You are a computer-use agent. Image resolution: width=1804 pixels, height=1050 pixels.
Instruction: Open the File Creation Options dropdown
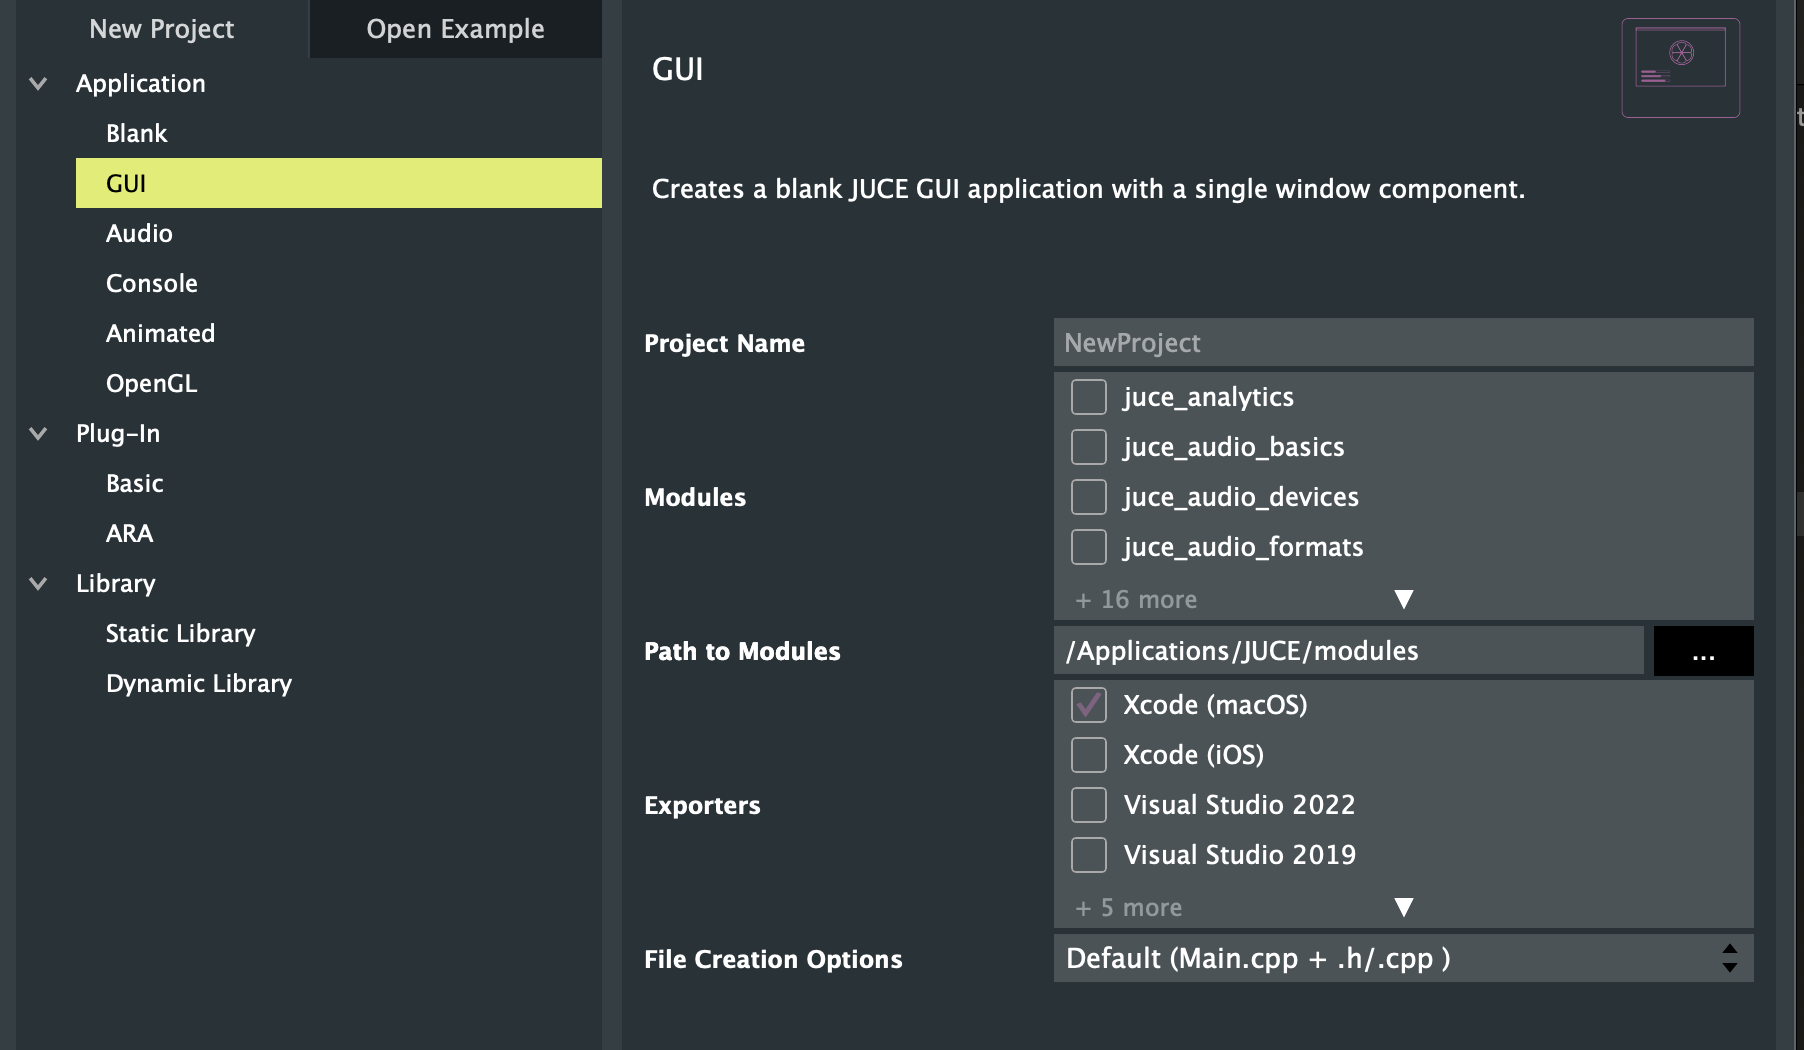click(x=1402, y=958)
